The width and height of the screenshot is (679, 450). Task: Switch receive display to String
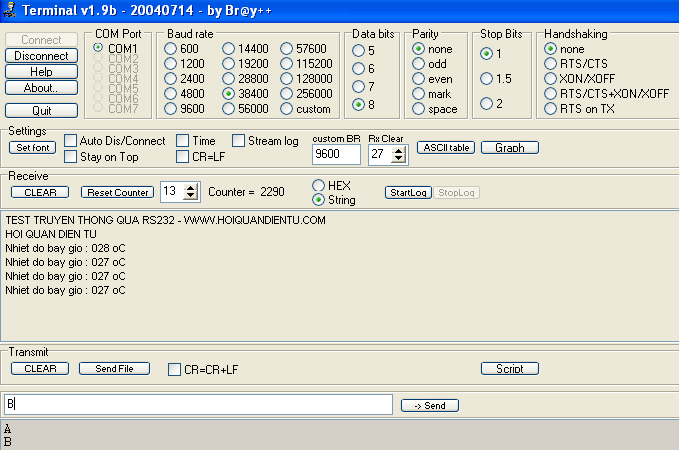[318, 200]
